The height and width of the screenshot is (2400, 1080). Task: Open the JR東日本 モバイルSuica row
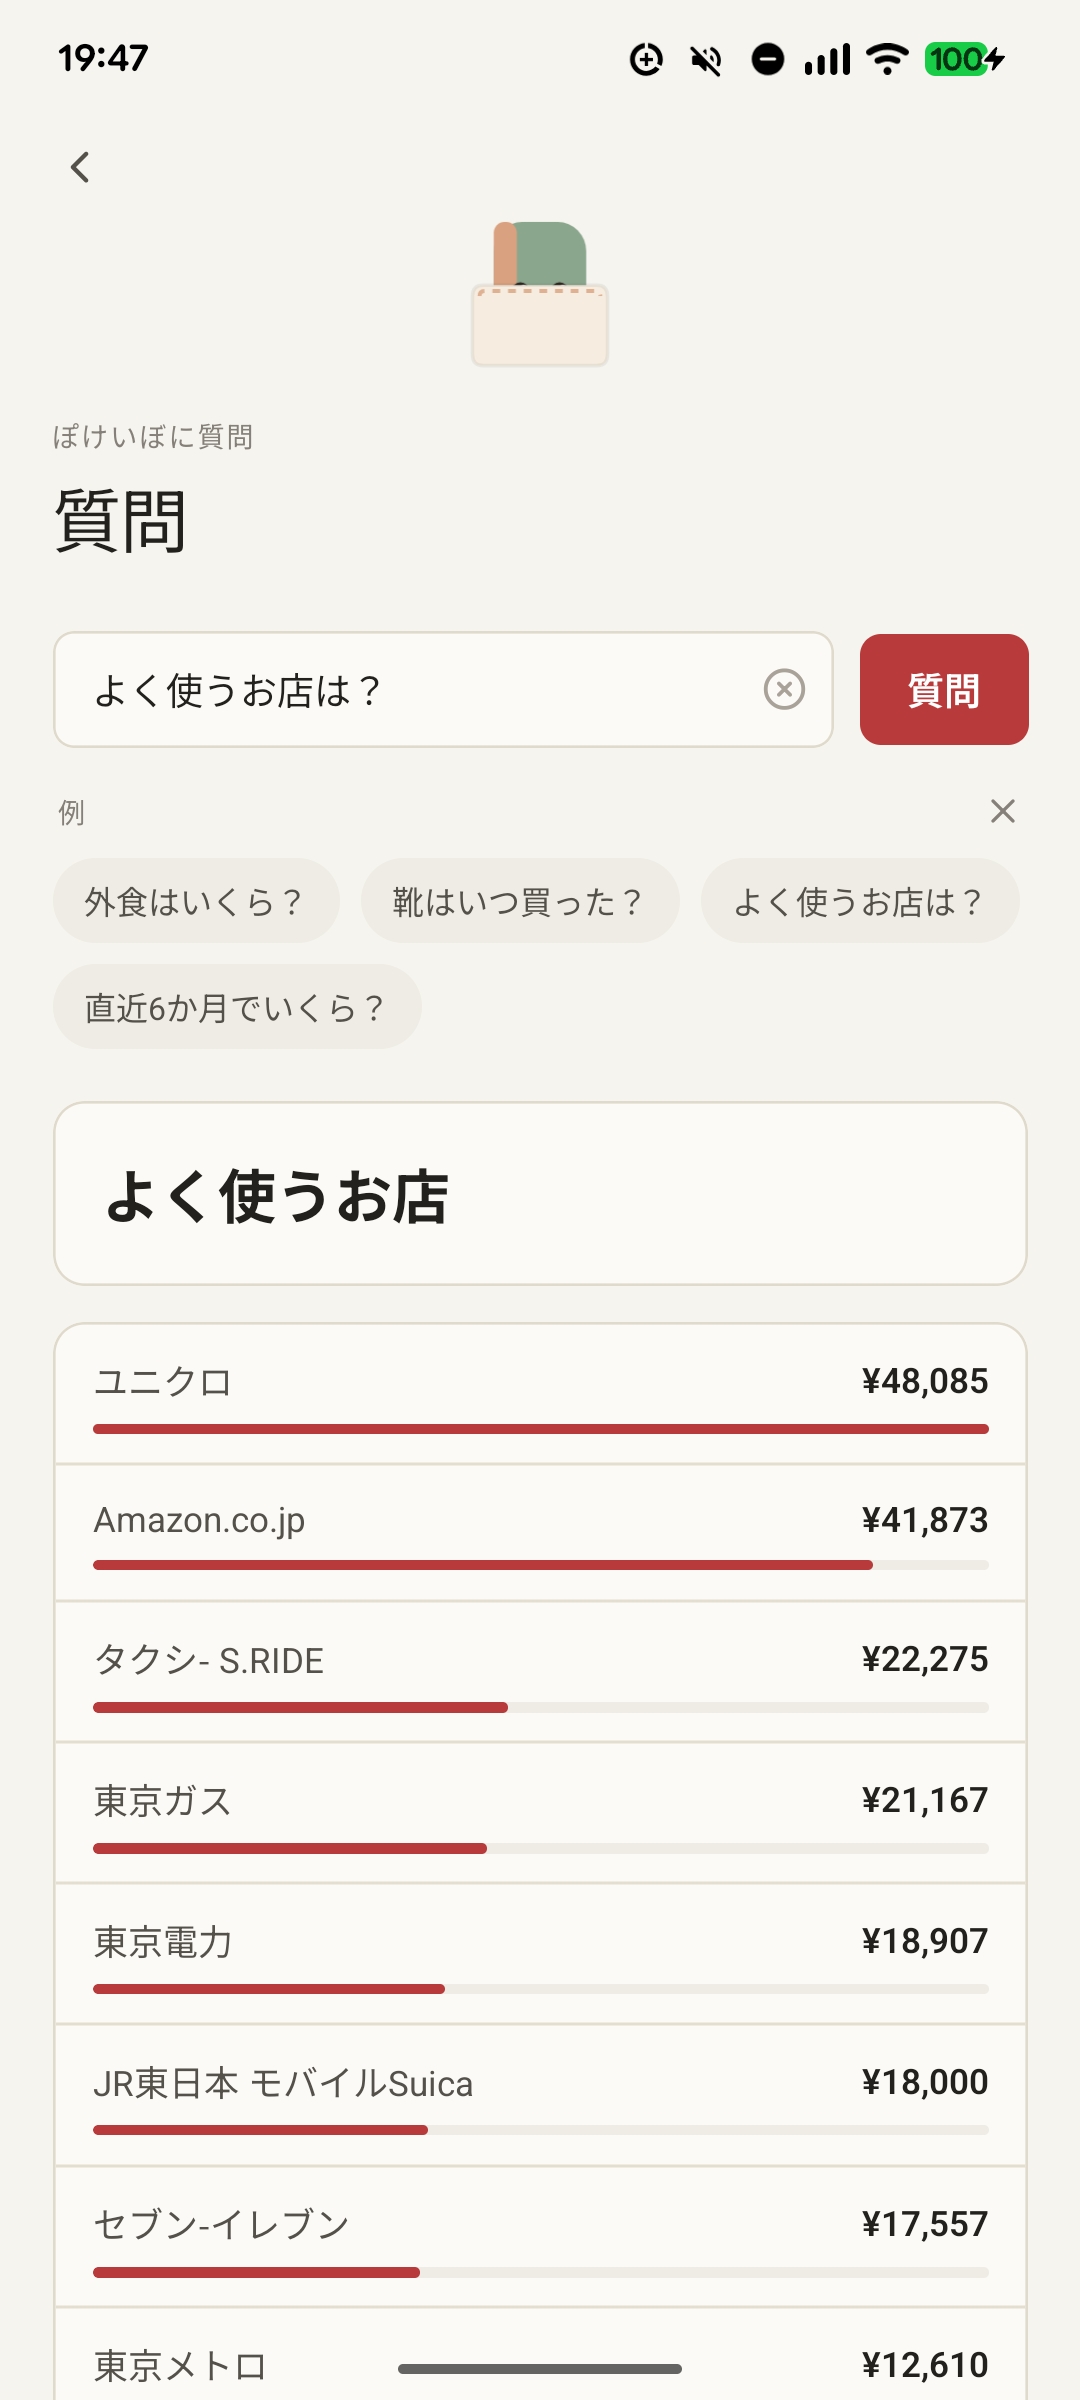tap(540, 2096)
